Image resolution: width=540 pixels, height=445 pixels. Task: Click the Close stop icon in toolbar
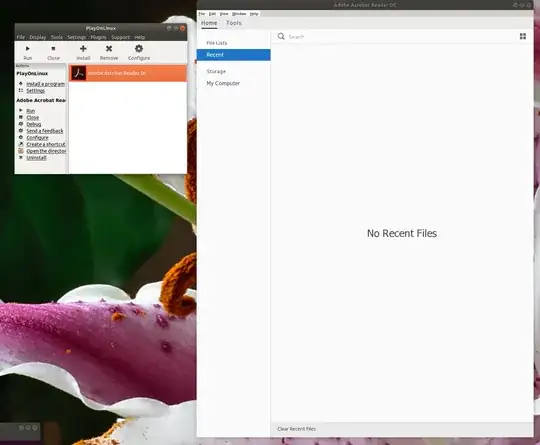[x=53, y=49]
